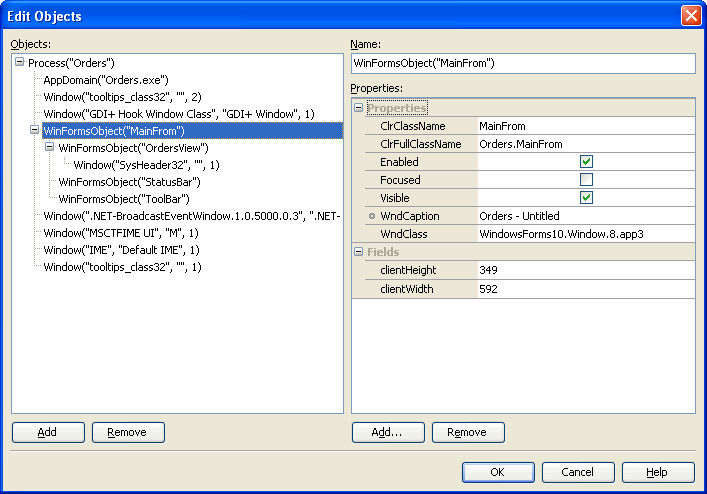Collapse the Properties section header
707x494 pixels.
tap(359, 108)
